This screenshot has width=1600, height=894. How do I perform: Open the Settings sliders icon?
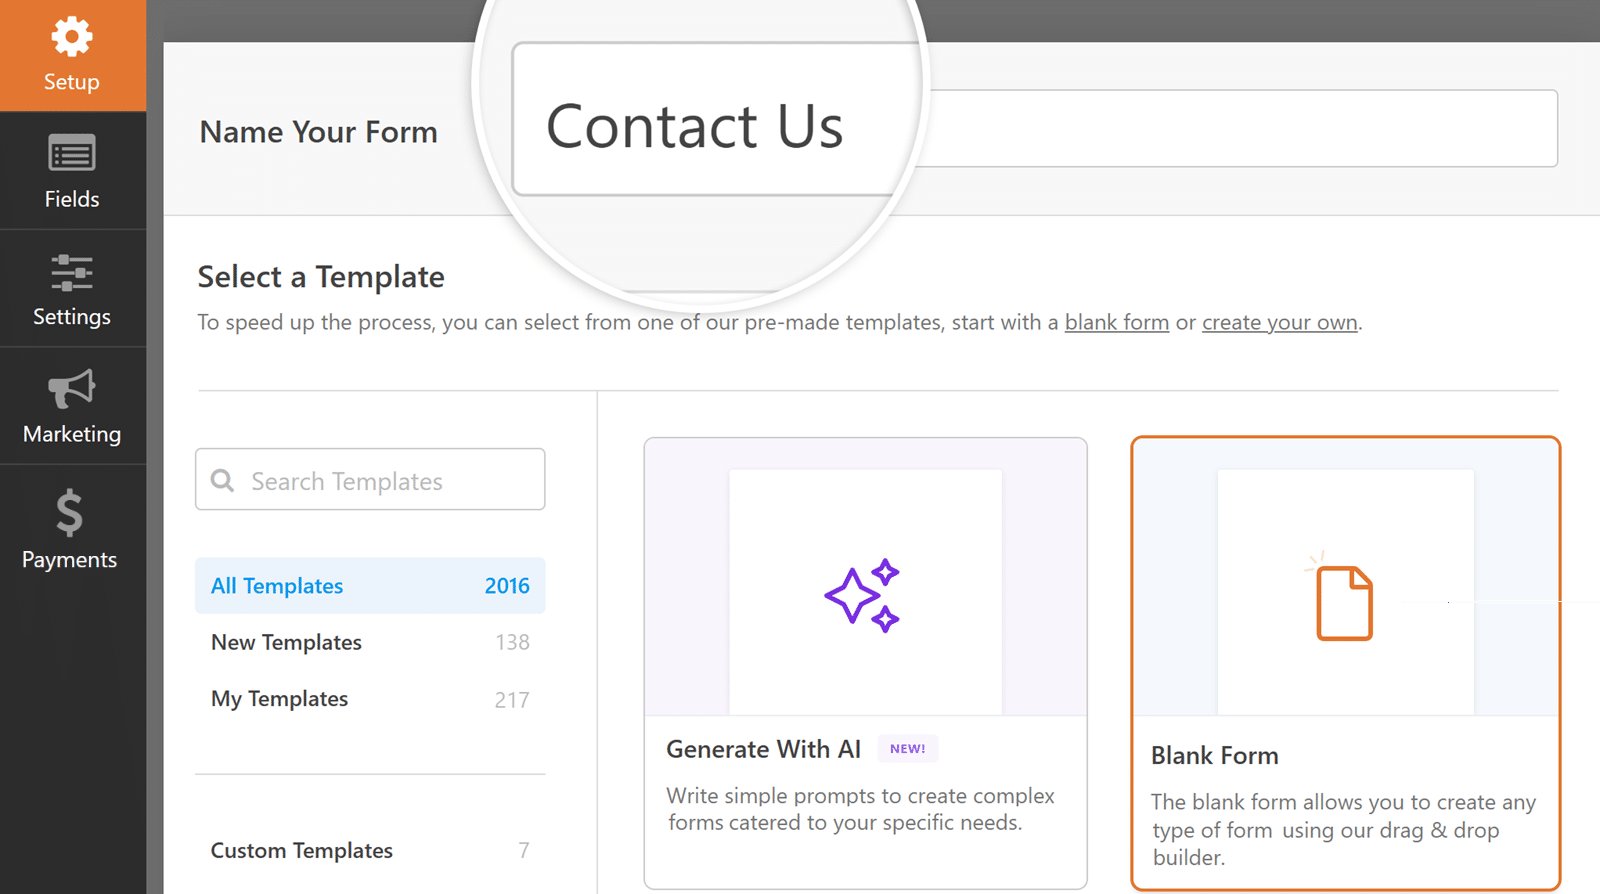tap(72, 273)
